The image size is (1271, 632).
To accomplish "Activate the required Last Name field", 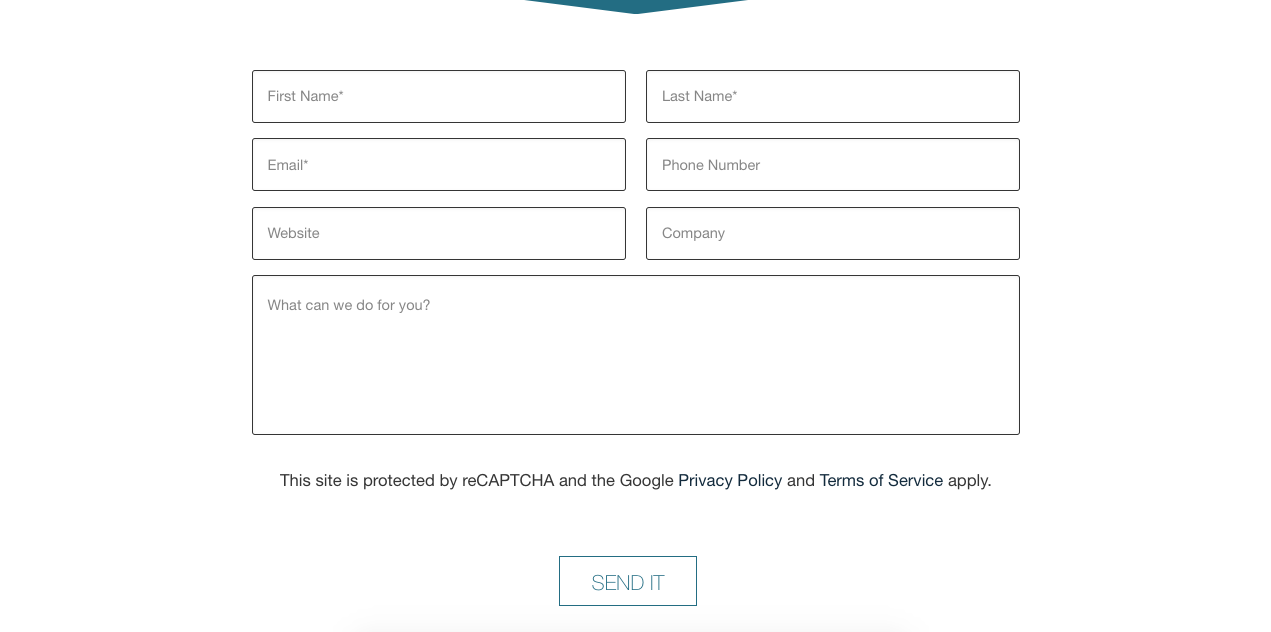I will pos(832,97).
